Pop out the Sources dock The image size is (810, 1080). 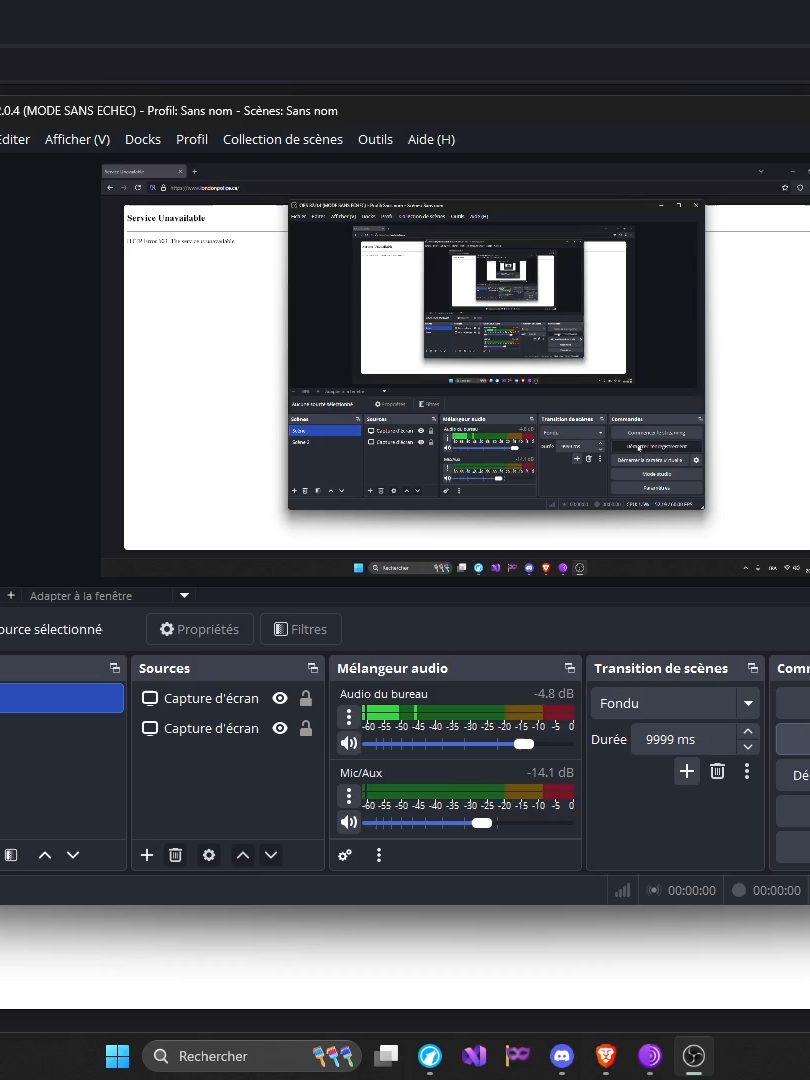313,668
